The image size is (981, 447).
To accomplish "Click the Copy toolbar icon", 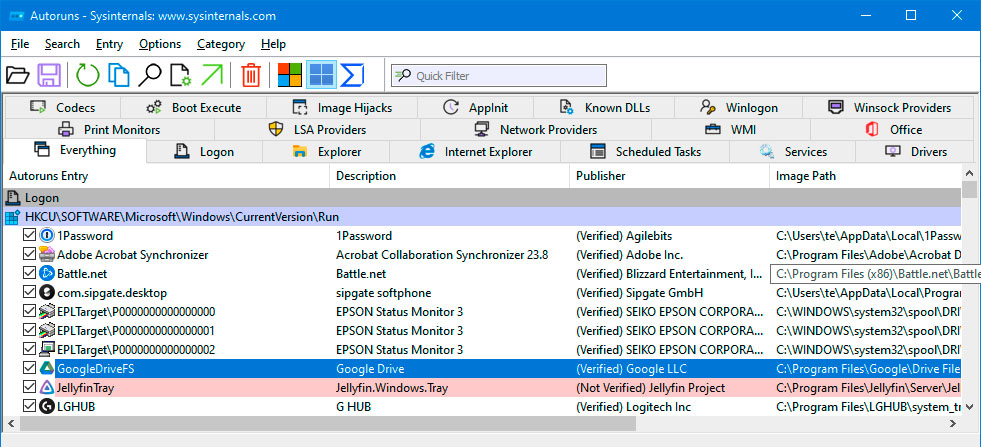I will pyautogui.click(x=118, y=75).
